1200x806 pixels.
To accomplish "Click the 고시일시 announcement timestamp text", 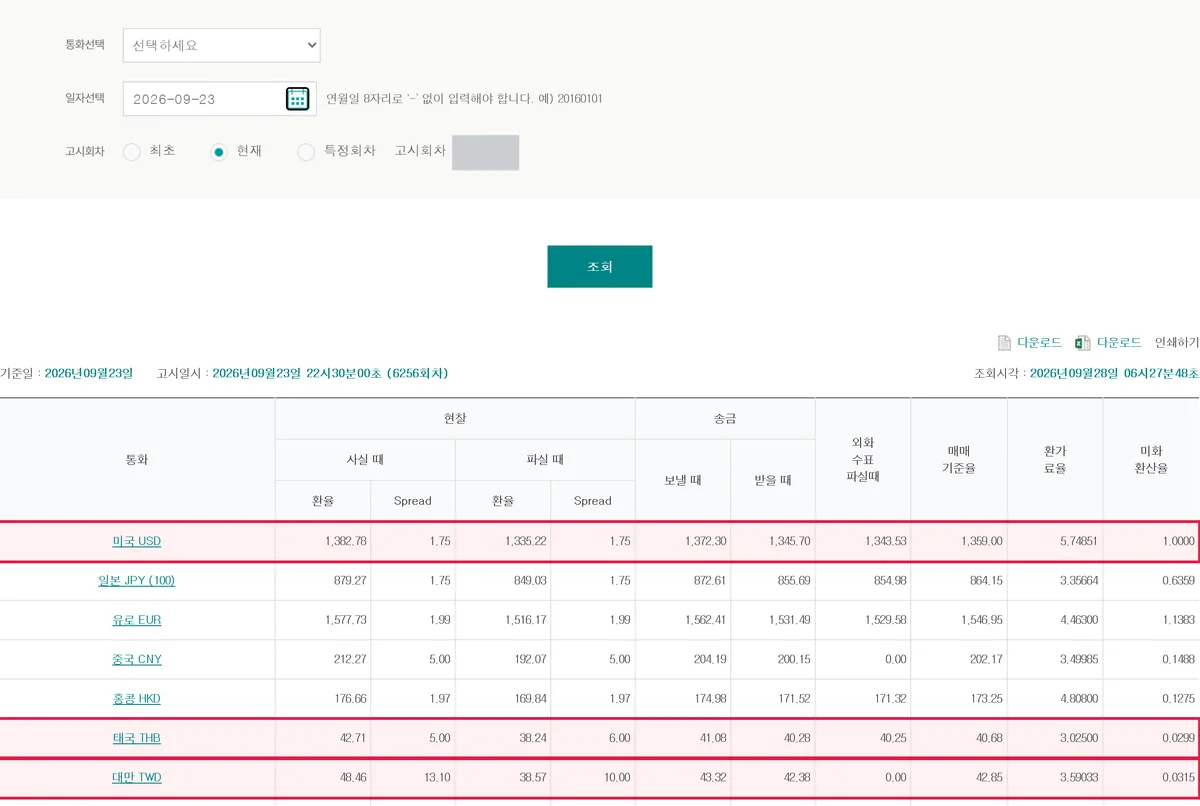I will pyautogui.click(x=303, y=373).
